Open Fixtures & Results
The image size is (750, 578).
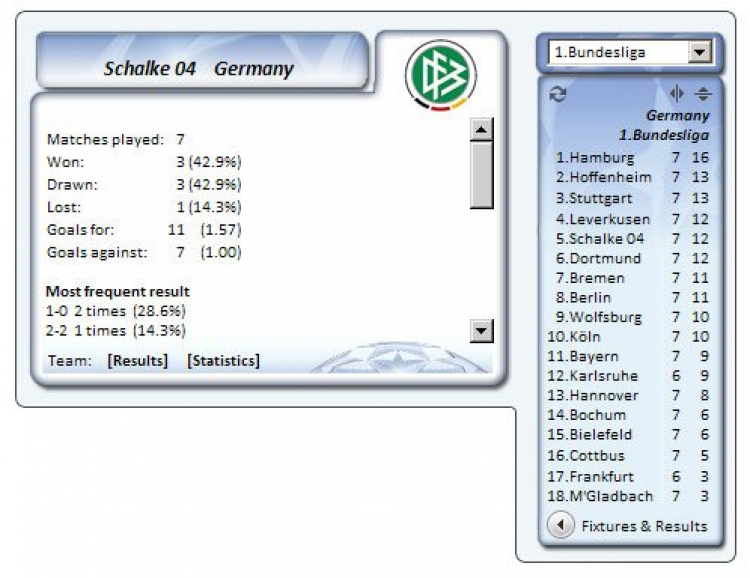pyautogui.click(x=644, y=526)
